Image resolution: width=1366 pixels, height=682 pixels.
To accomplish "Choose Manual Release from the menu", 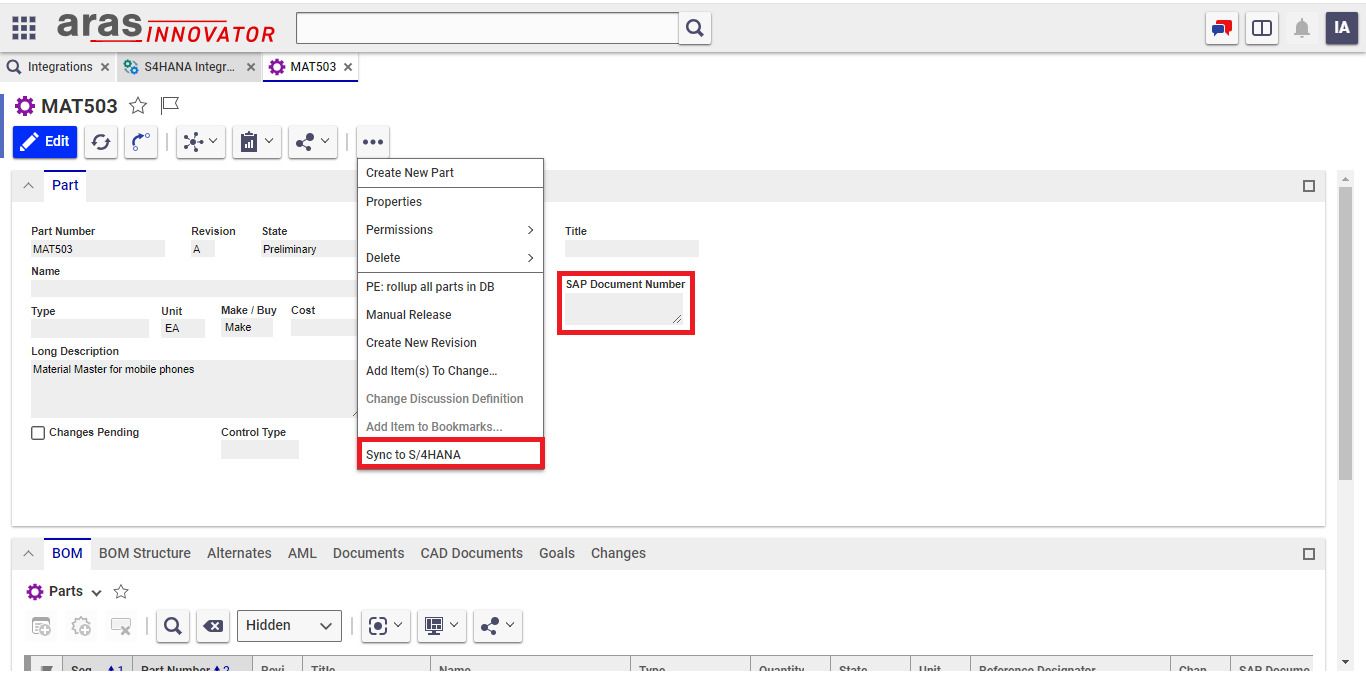I will [x=450, y=315].
